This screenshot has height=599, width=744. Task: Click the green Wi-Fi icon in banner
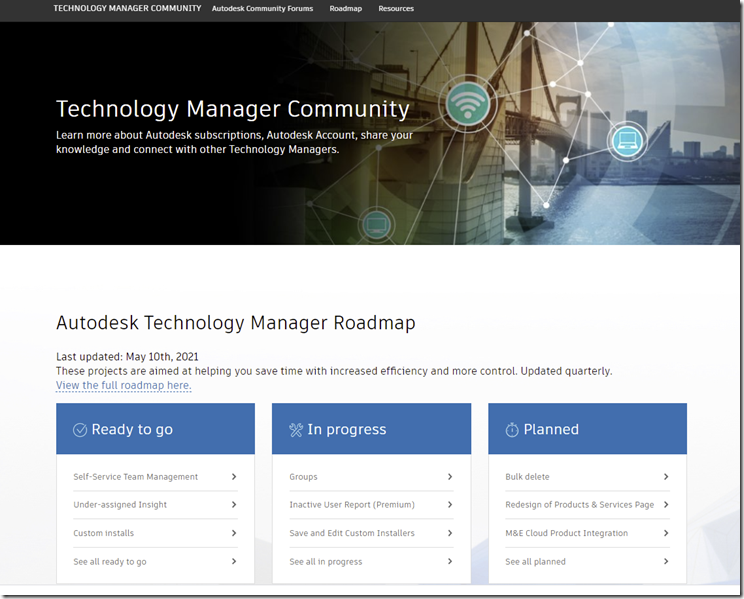pos(467,103)
